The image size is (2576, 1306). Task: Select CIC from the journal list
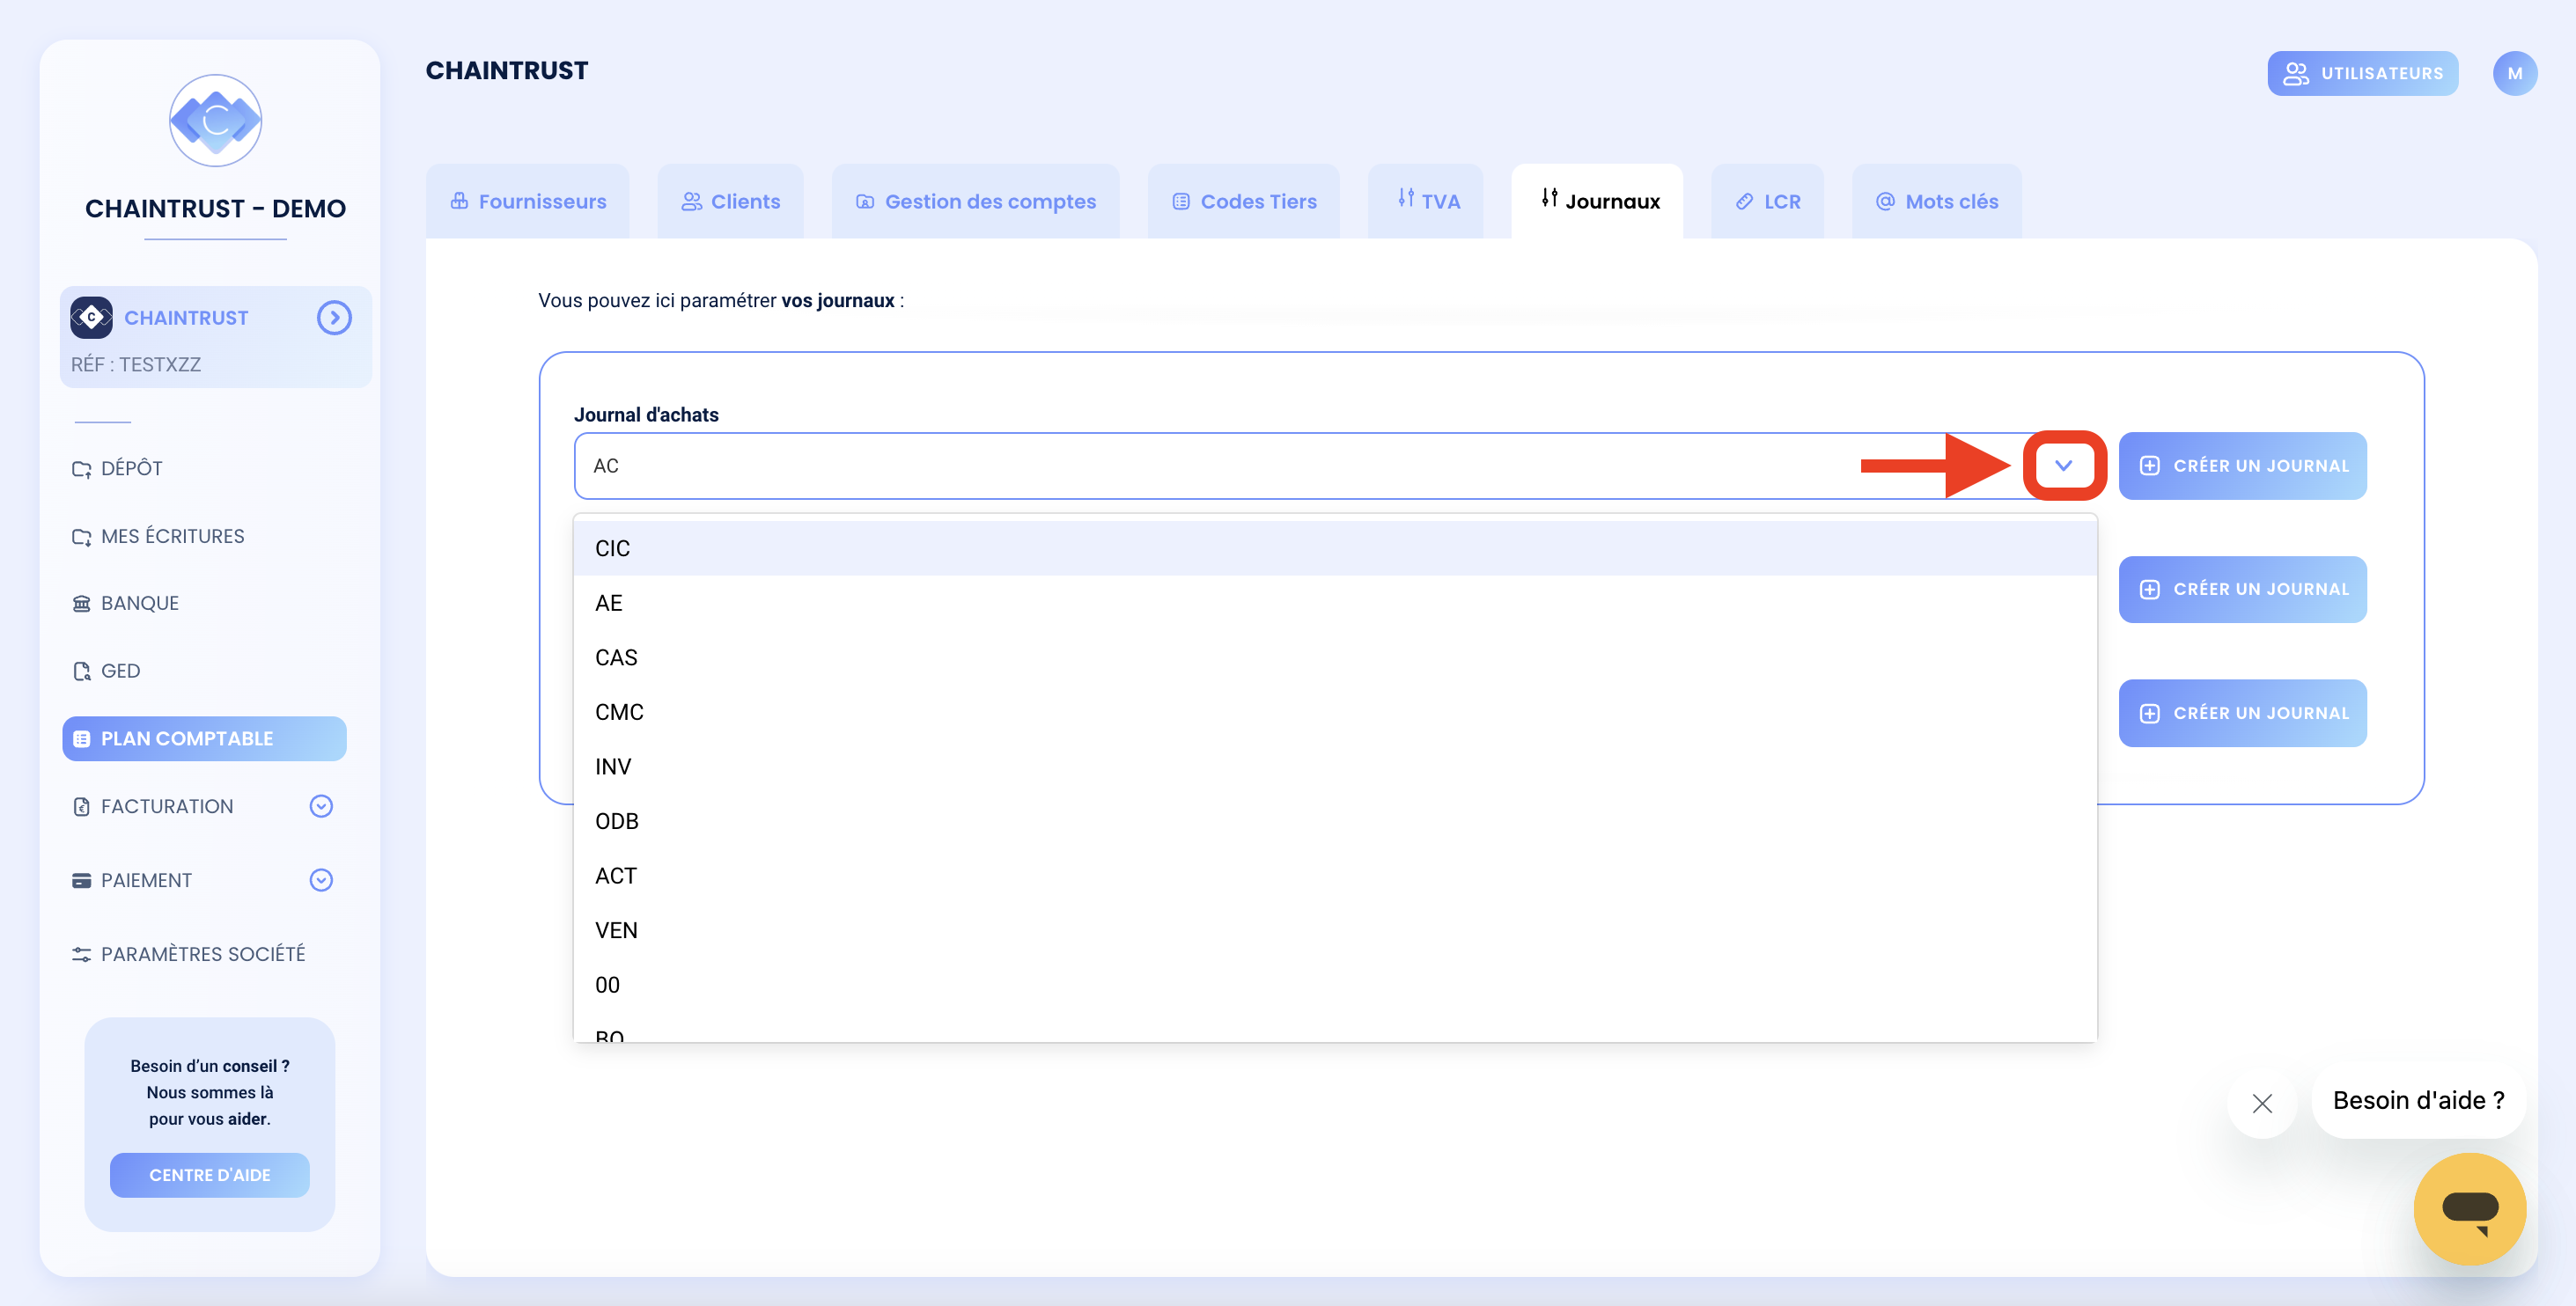click(1335, 548)
